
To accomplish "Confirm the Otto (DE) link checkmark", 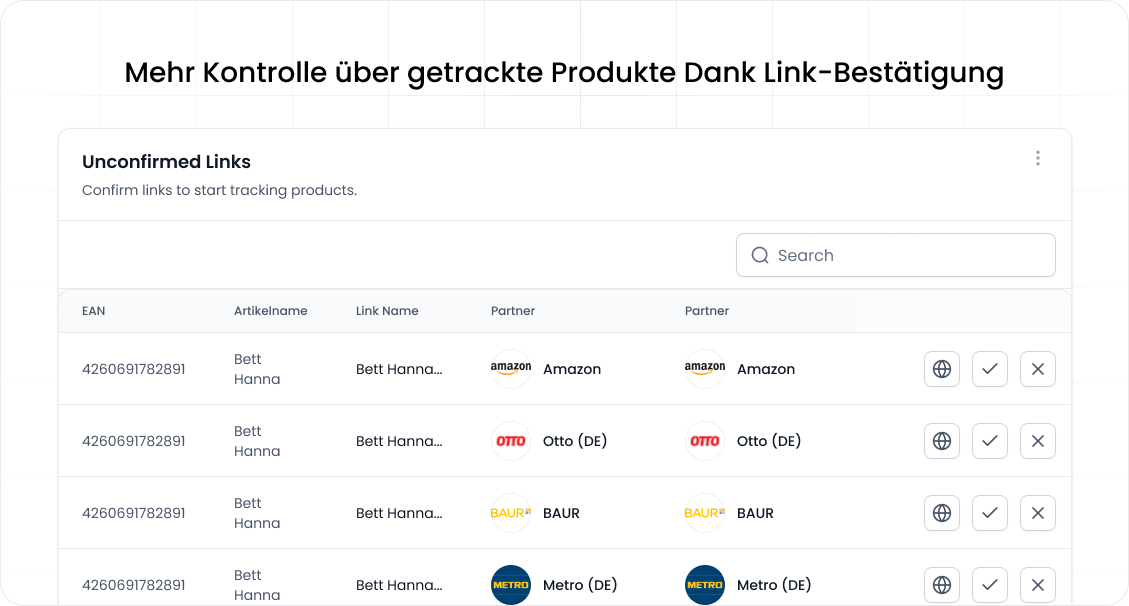I will coord(990,441).
